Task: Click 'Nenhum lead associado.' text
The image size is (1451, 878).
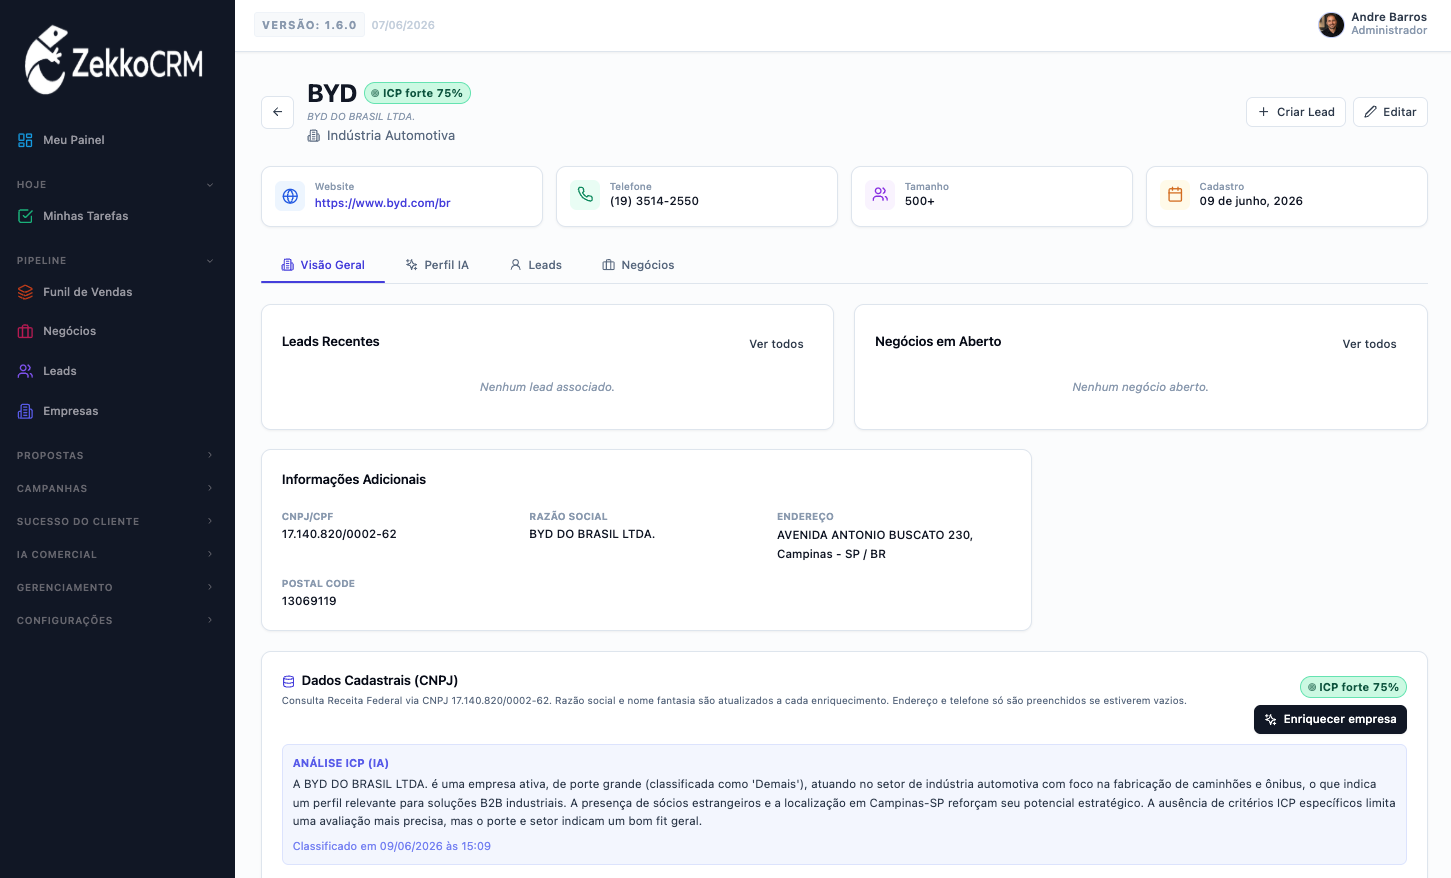Action: (x=547, y=387)
